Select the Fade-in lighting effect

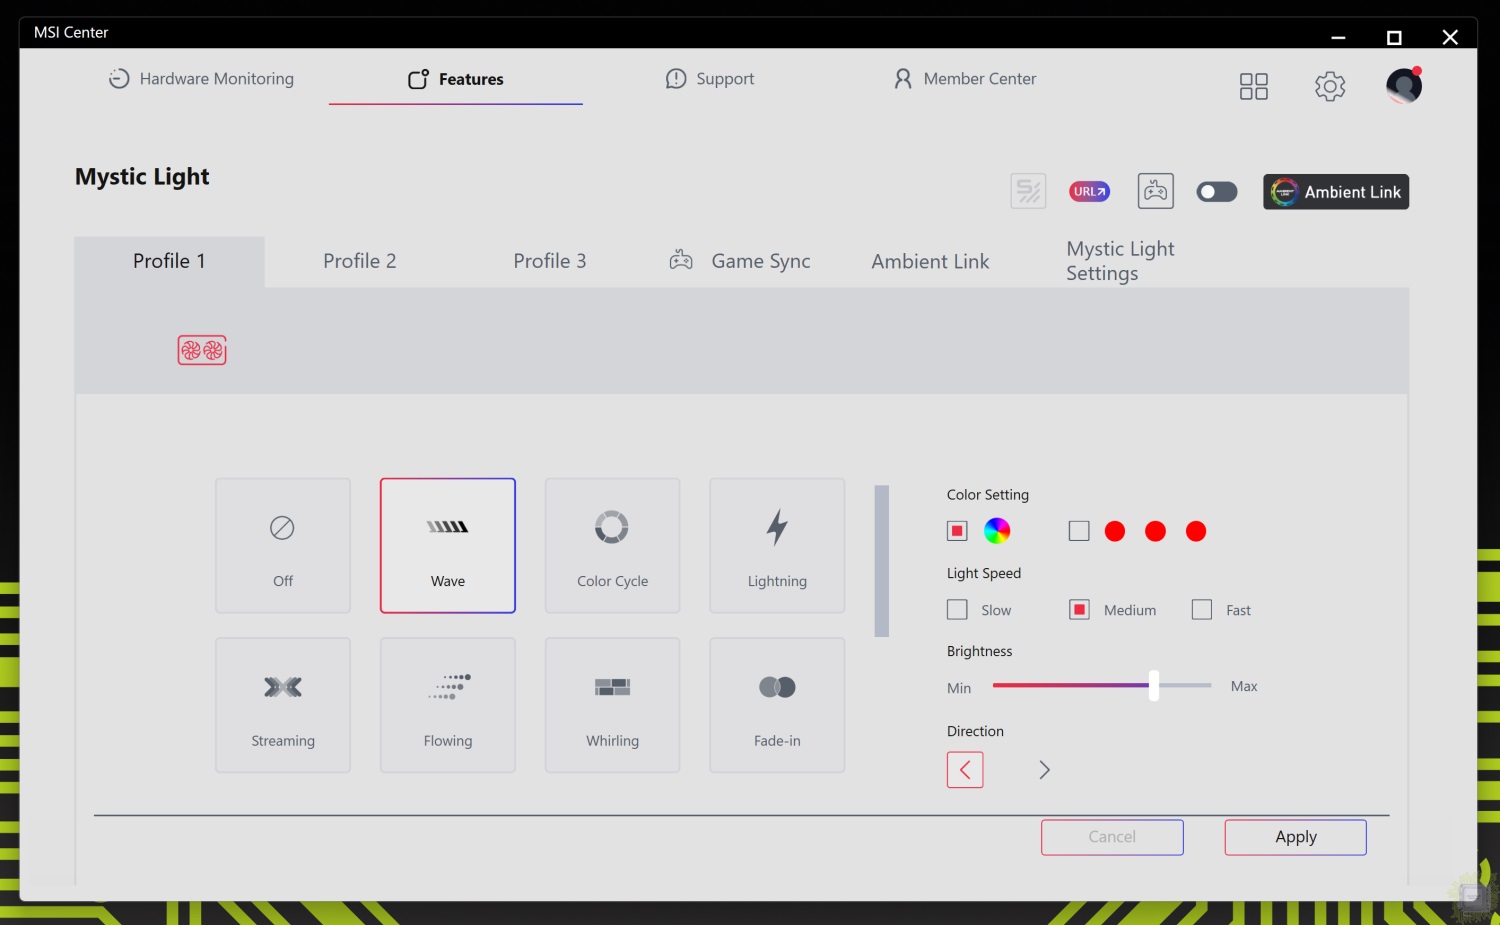tap(777, 705)
